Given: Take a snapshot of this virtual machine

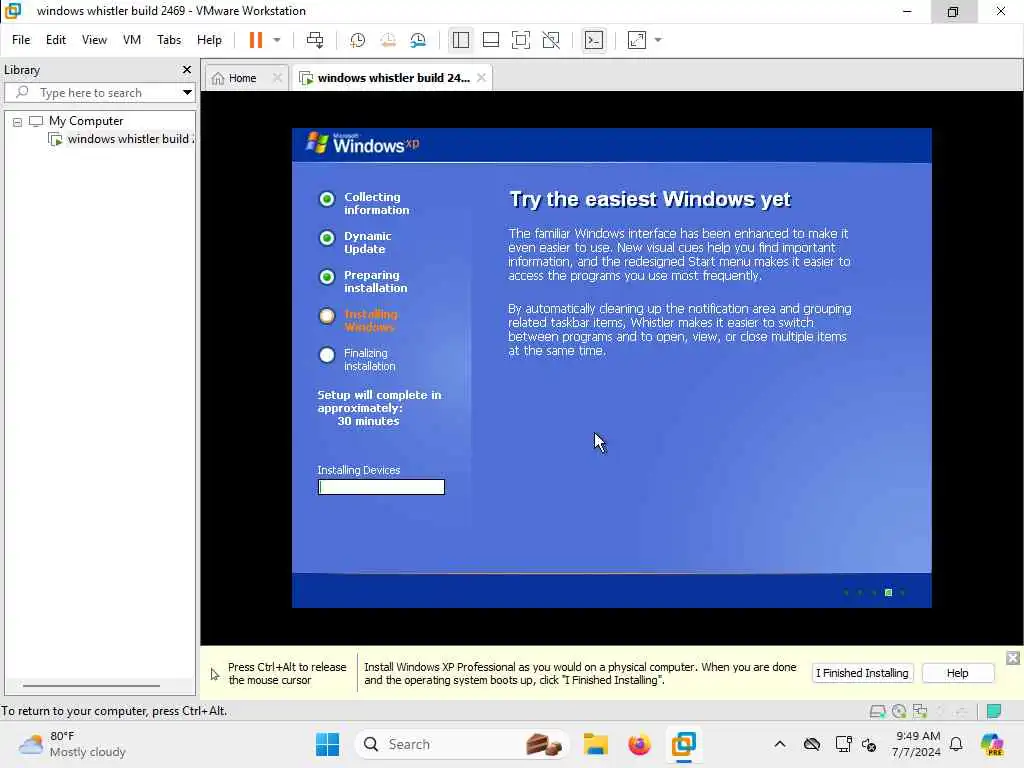Looking at the screenshot, I should 357,40.
